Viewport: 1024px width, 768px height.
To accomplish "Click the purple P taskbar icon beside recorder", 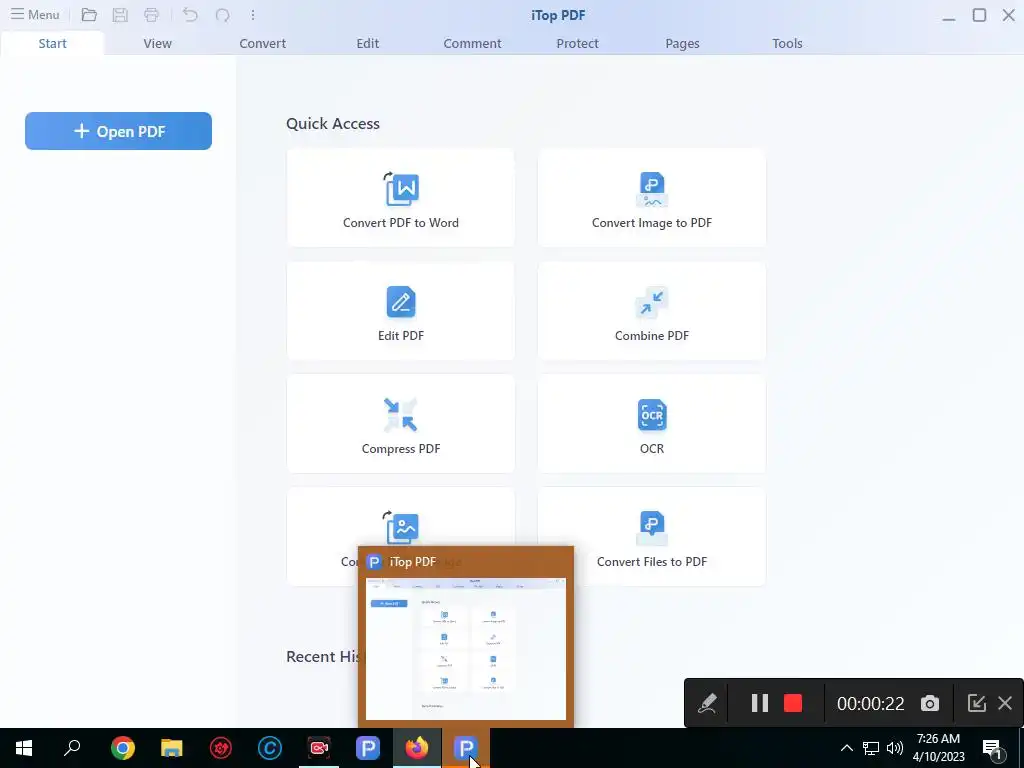I will [x=368, y=748].
